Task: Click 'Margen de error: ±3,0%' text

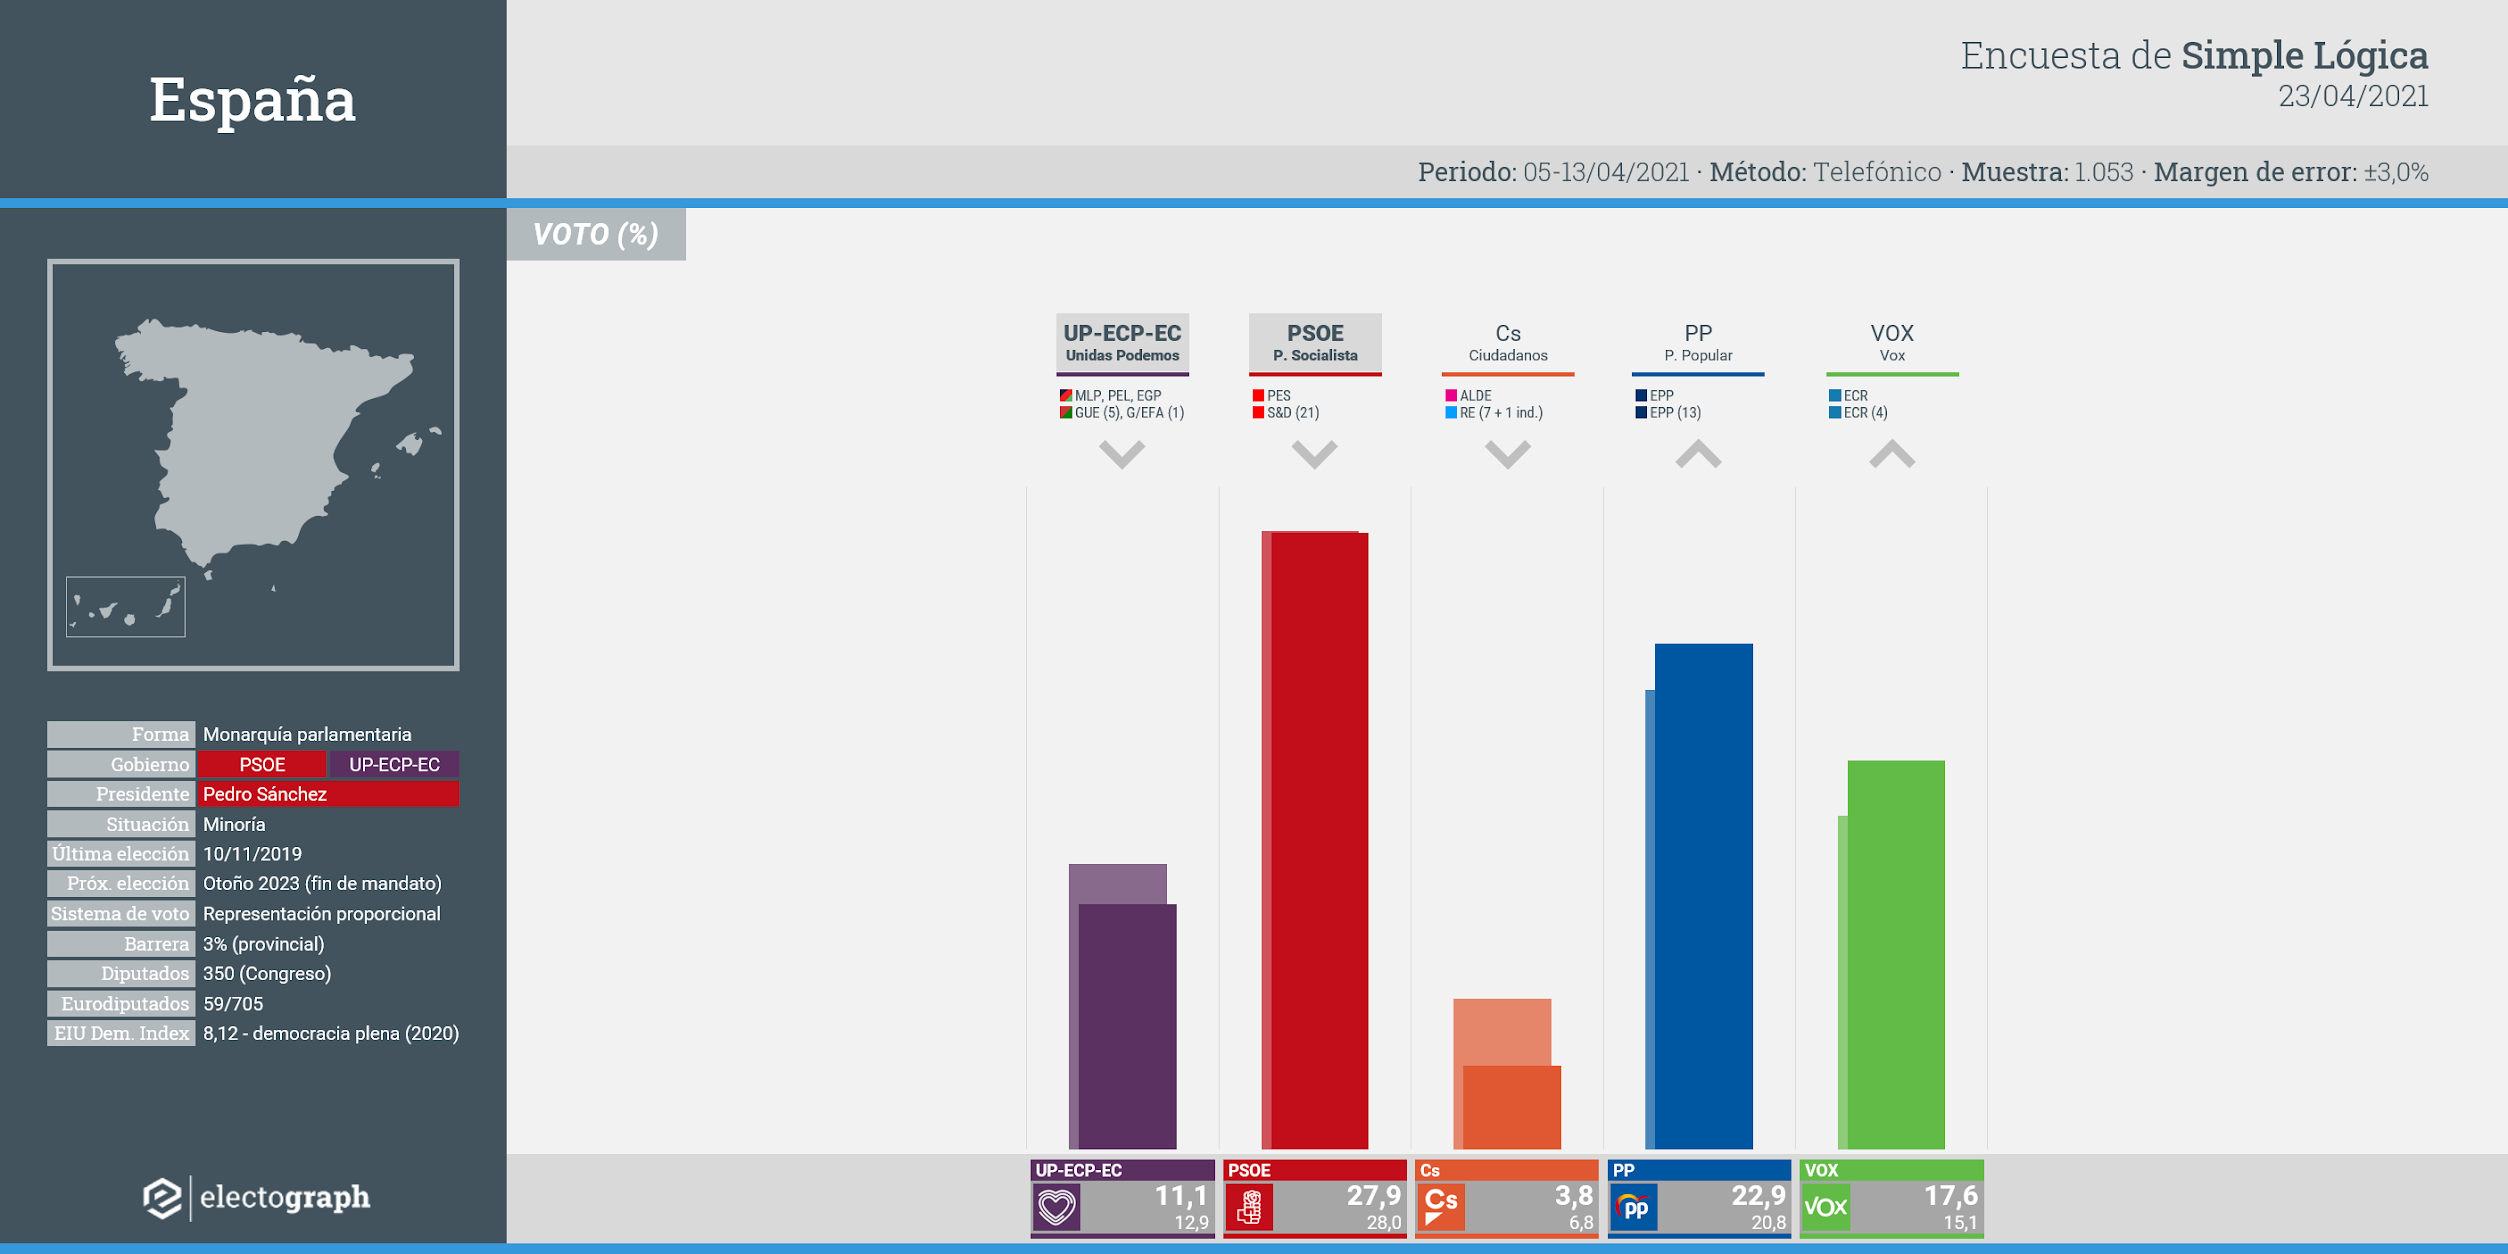Action: point(2291,172)
